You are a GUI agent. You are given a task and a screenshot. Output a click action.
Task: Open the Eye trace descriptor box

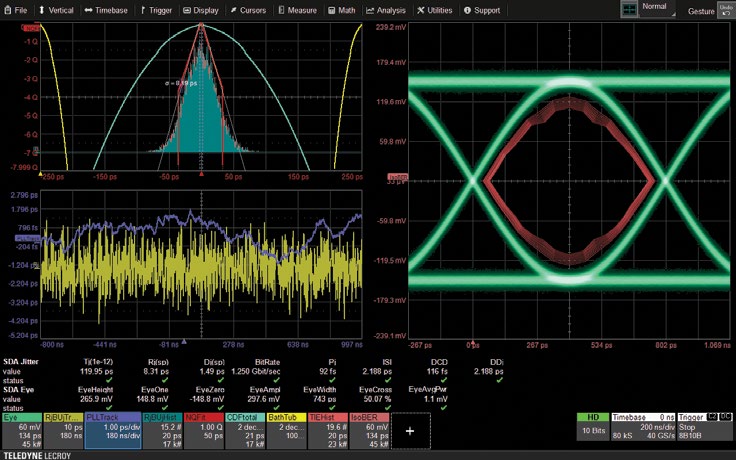point(21,429)
